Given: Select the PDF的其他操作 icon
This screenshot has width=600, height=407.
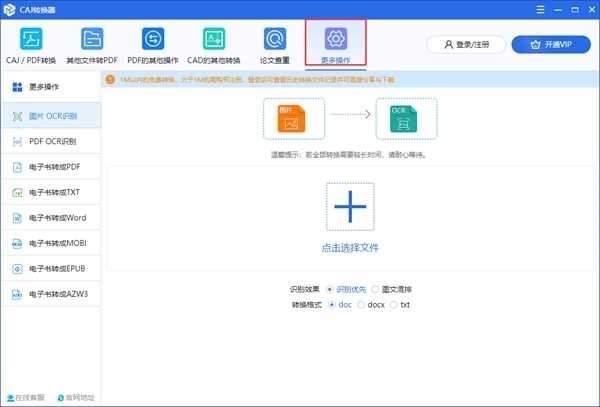Looking at the screenshot, I should (154, 39).
